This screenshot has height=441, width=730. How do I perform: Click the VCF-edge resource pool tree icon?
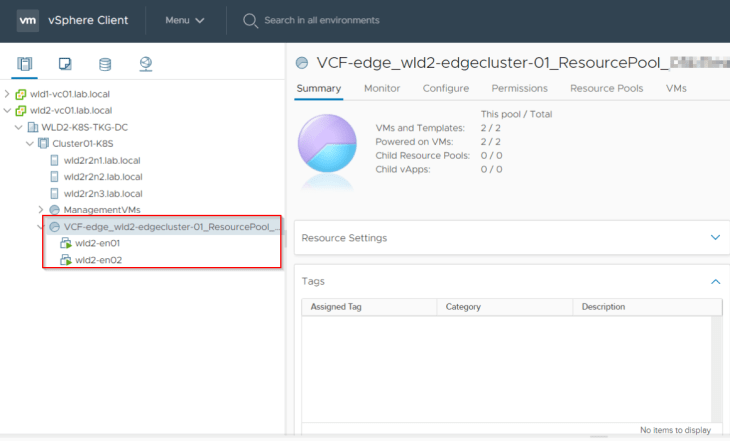coord(54,227)
